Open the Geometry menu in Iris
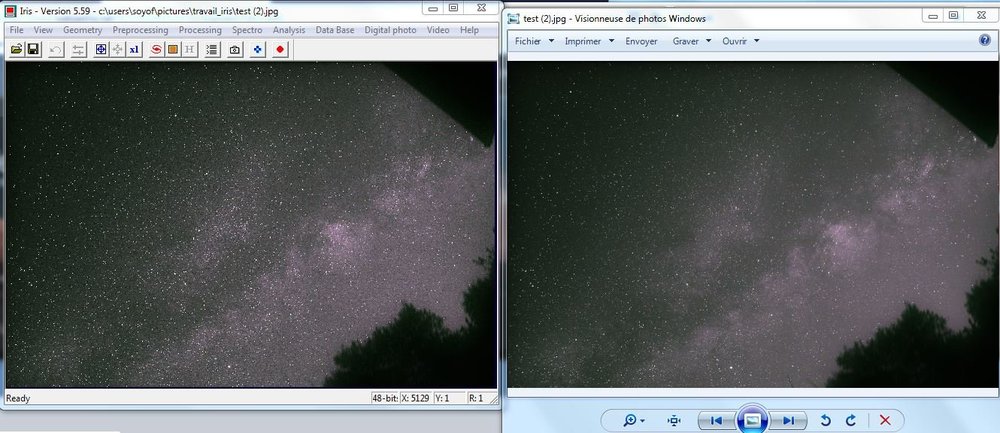Screen dimensions: 1000x433 82,30
